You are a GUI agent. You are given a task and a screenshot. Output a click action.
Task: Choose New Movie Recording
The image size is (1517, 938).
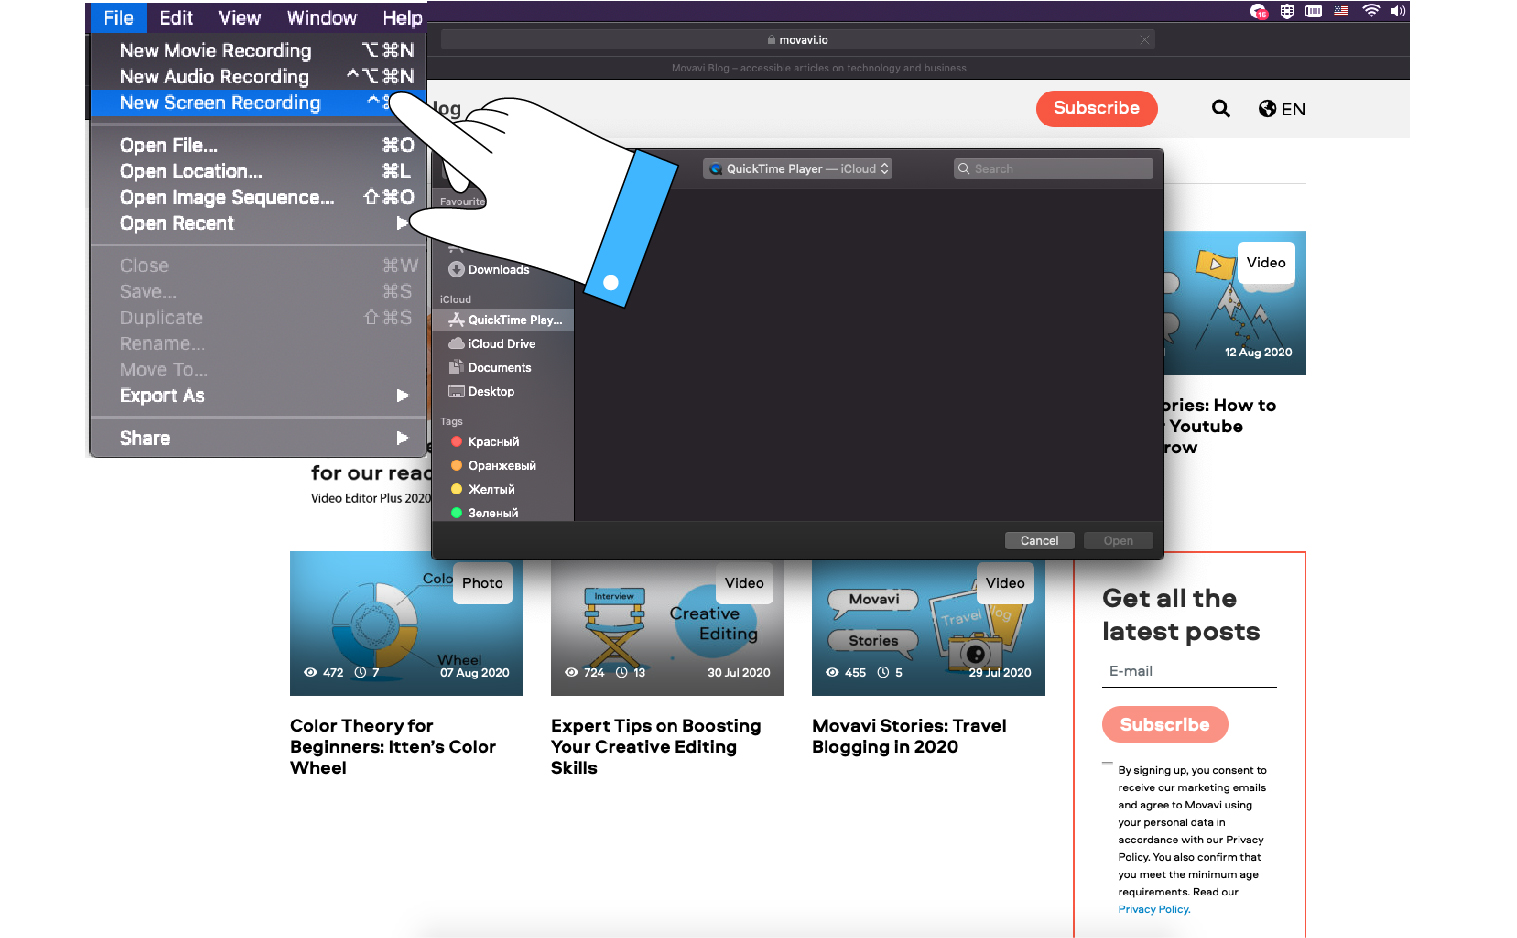click(258, 50)
